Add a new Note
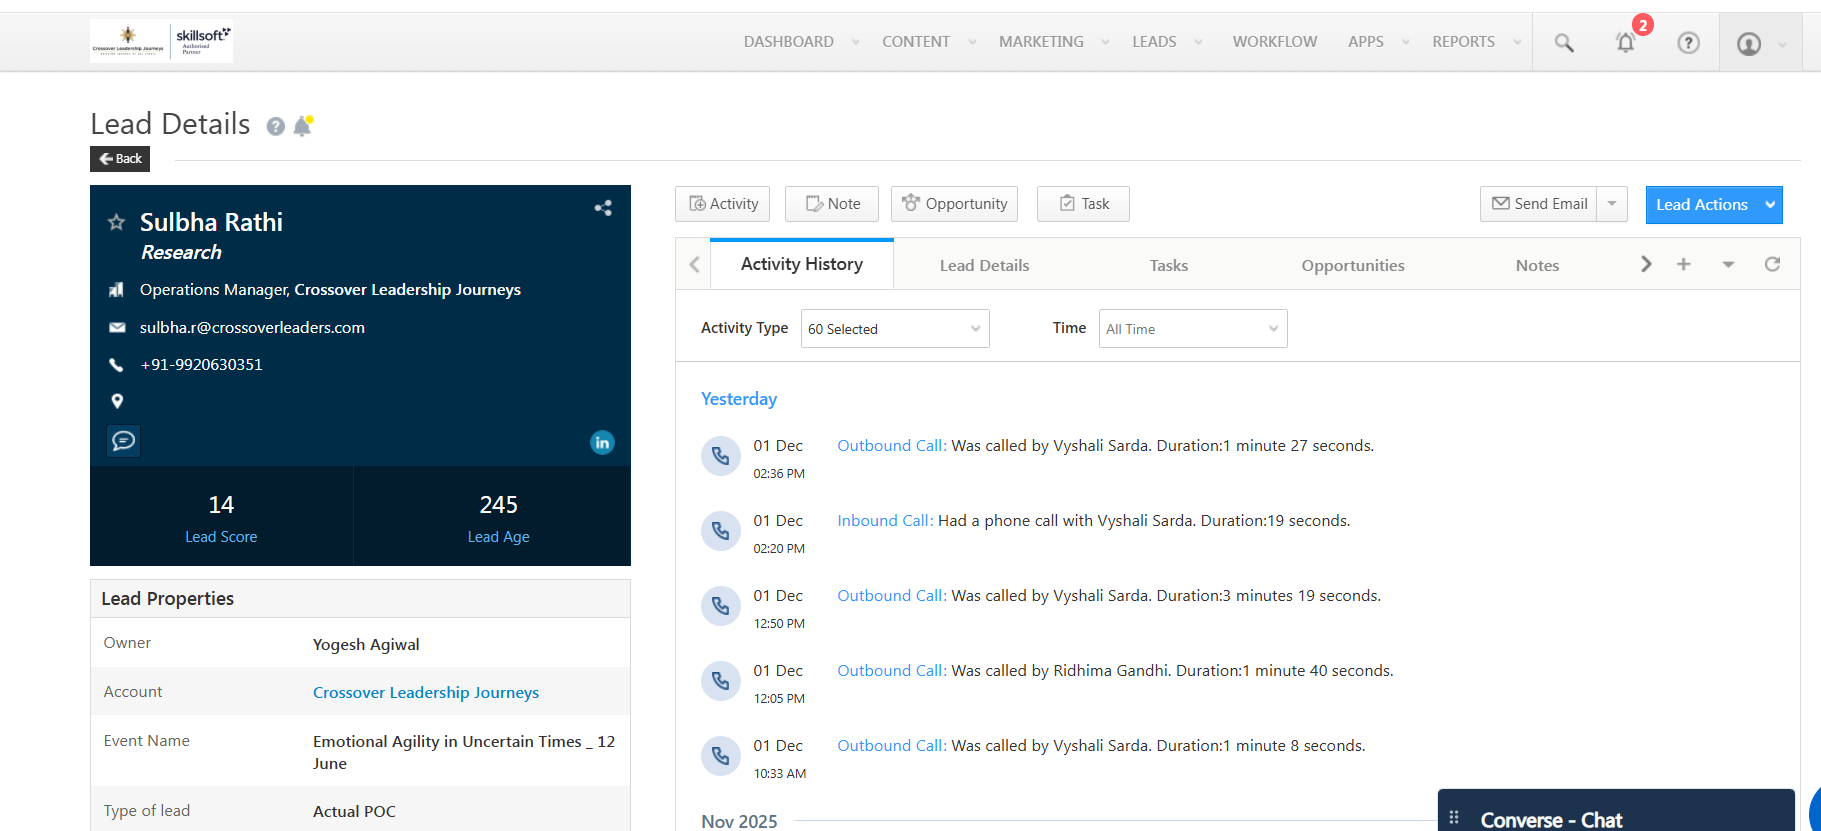Image resolution: width=1821 pixels, height=831 pixels. [832, 204]
